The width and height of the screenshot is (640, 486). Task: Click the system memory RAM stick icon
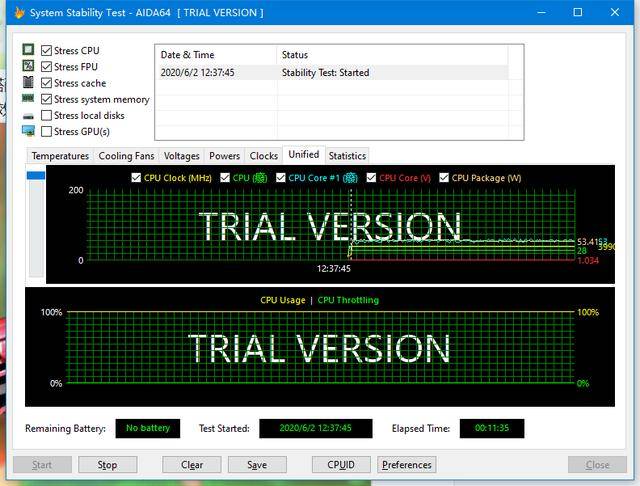28,98
